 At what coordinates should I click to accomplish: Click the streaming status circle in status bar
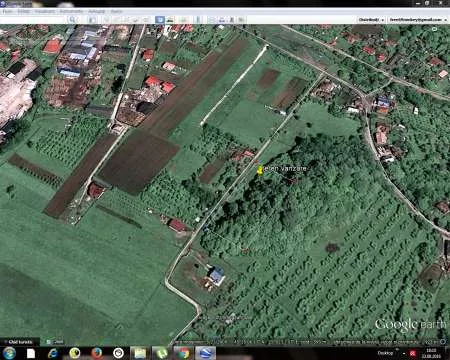[x=443, y=342]
